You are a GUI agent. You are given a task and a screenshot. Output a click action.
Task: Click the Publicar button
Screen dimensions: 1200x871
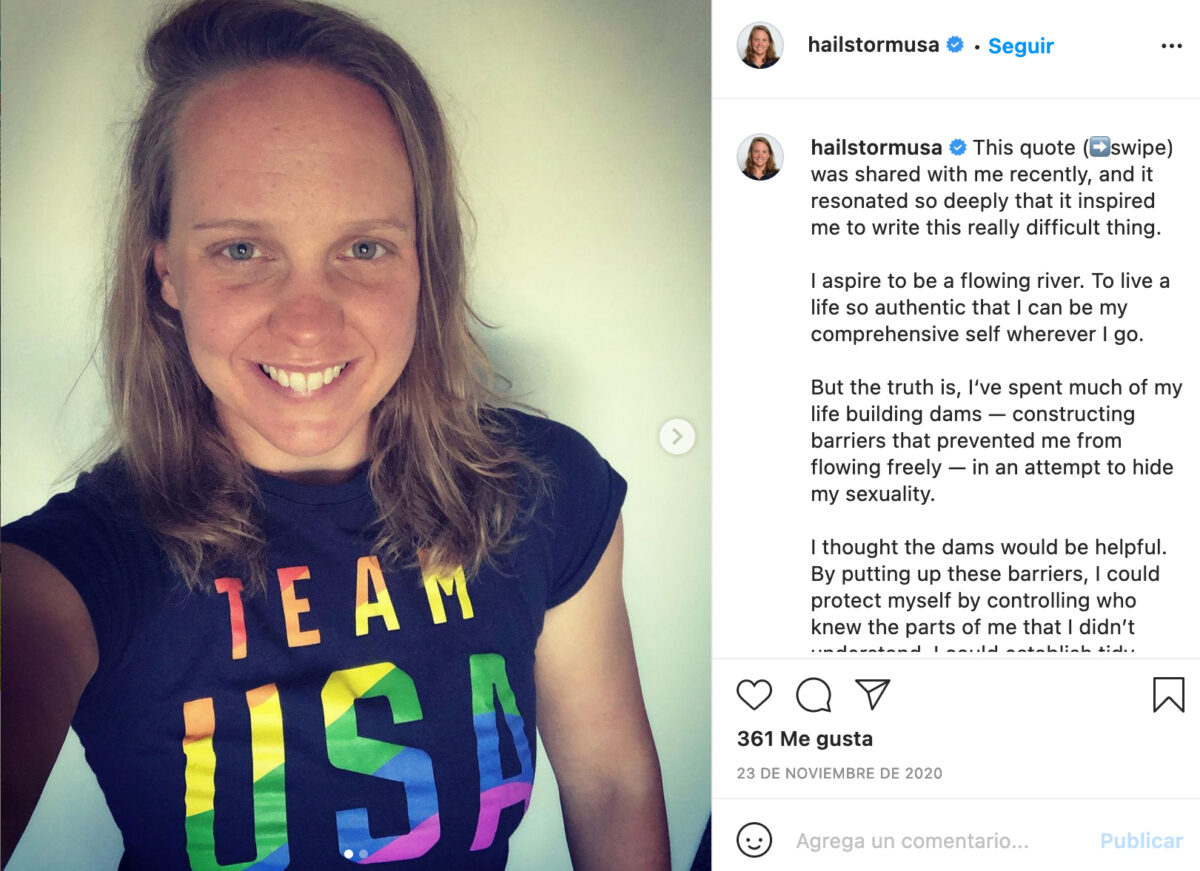point(1141,841)
